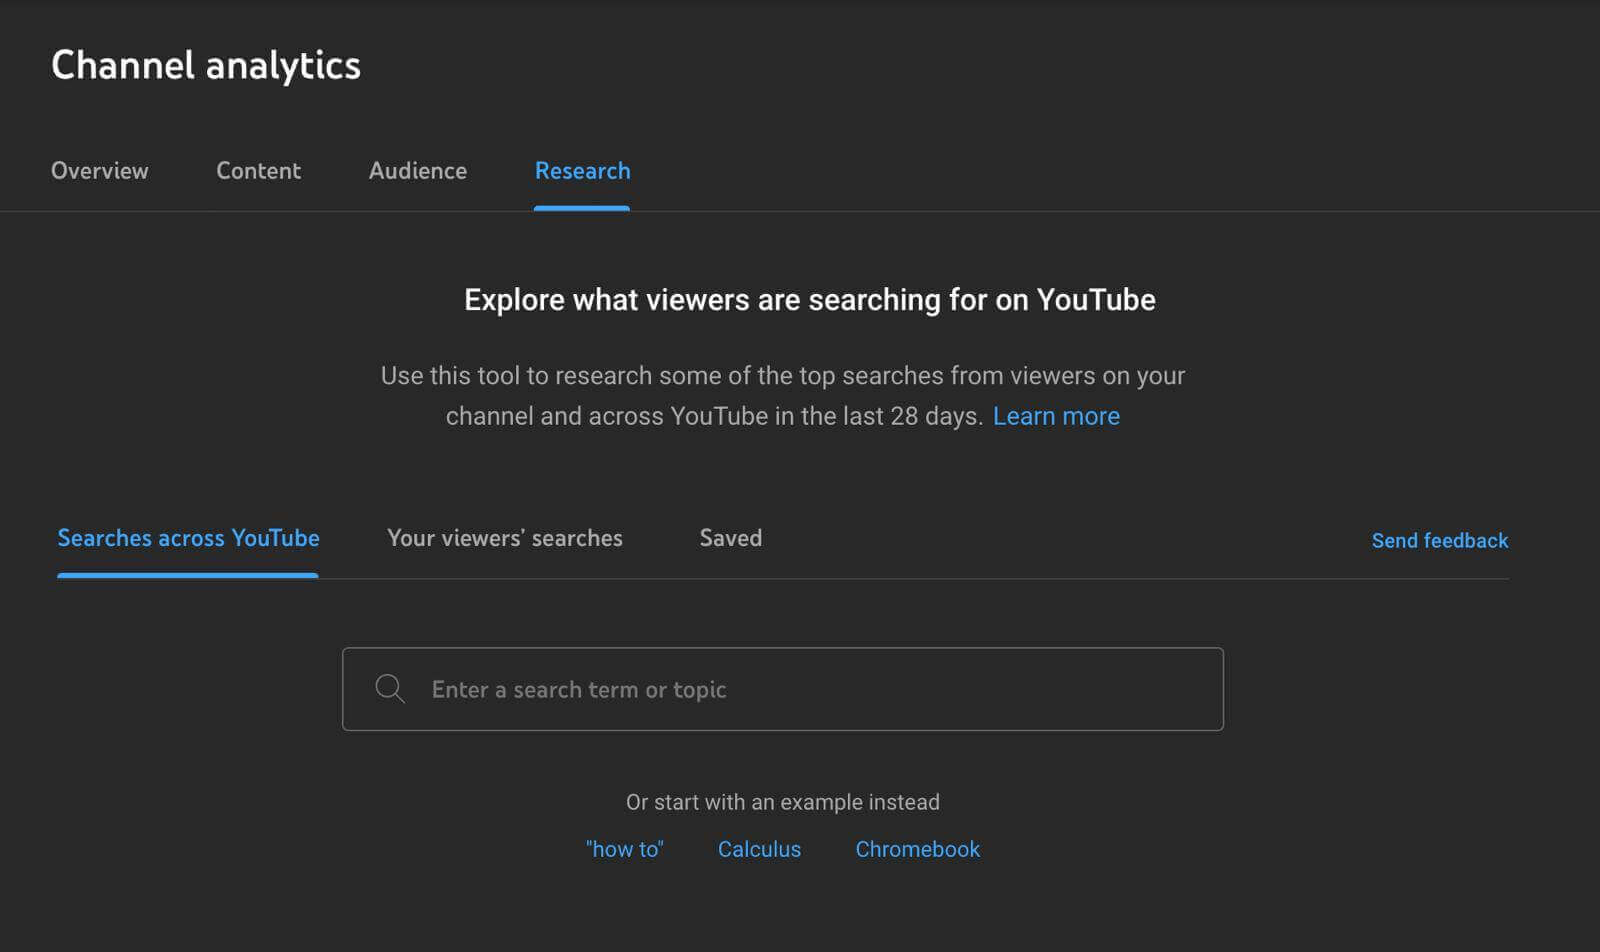
Task: Click inside the search term input field
Action: pos(783,689)
